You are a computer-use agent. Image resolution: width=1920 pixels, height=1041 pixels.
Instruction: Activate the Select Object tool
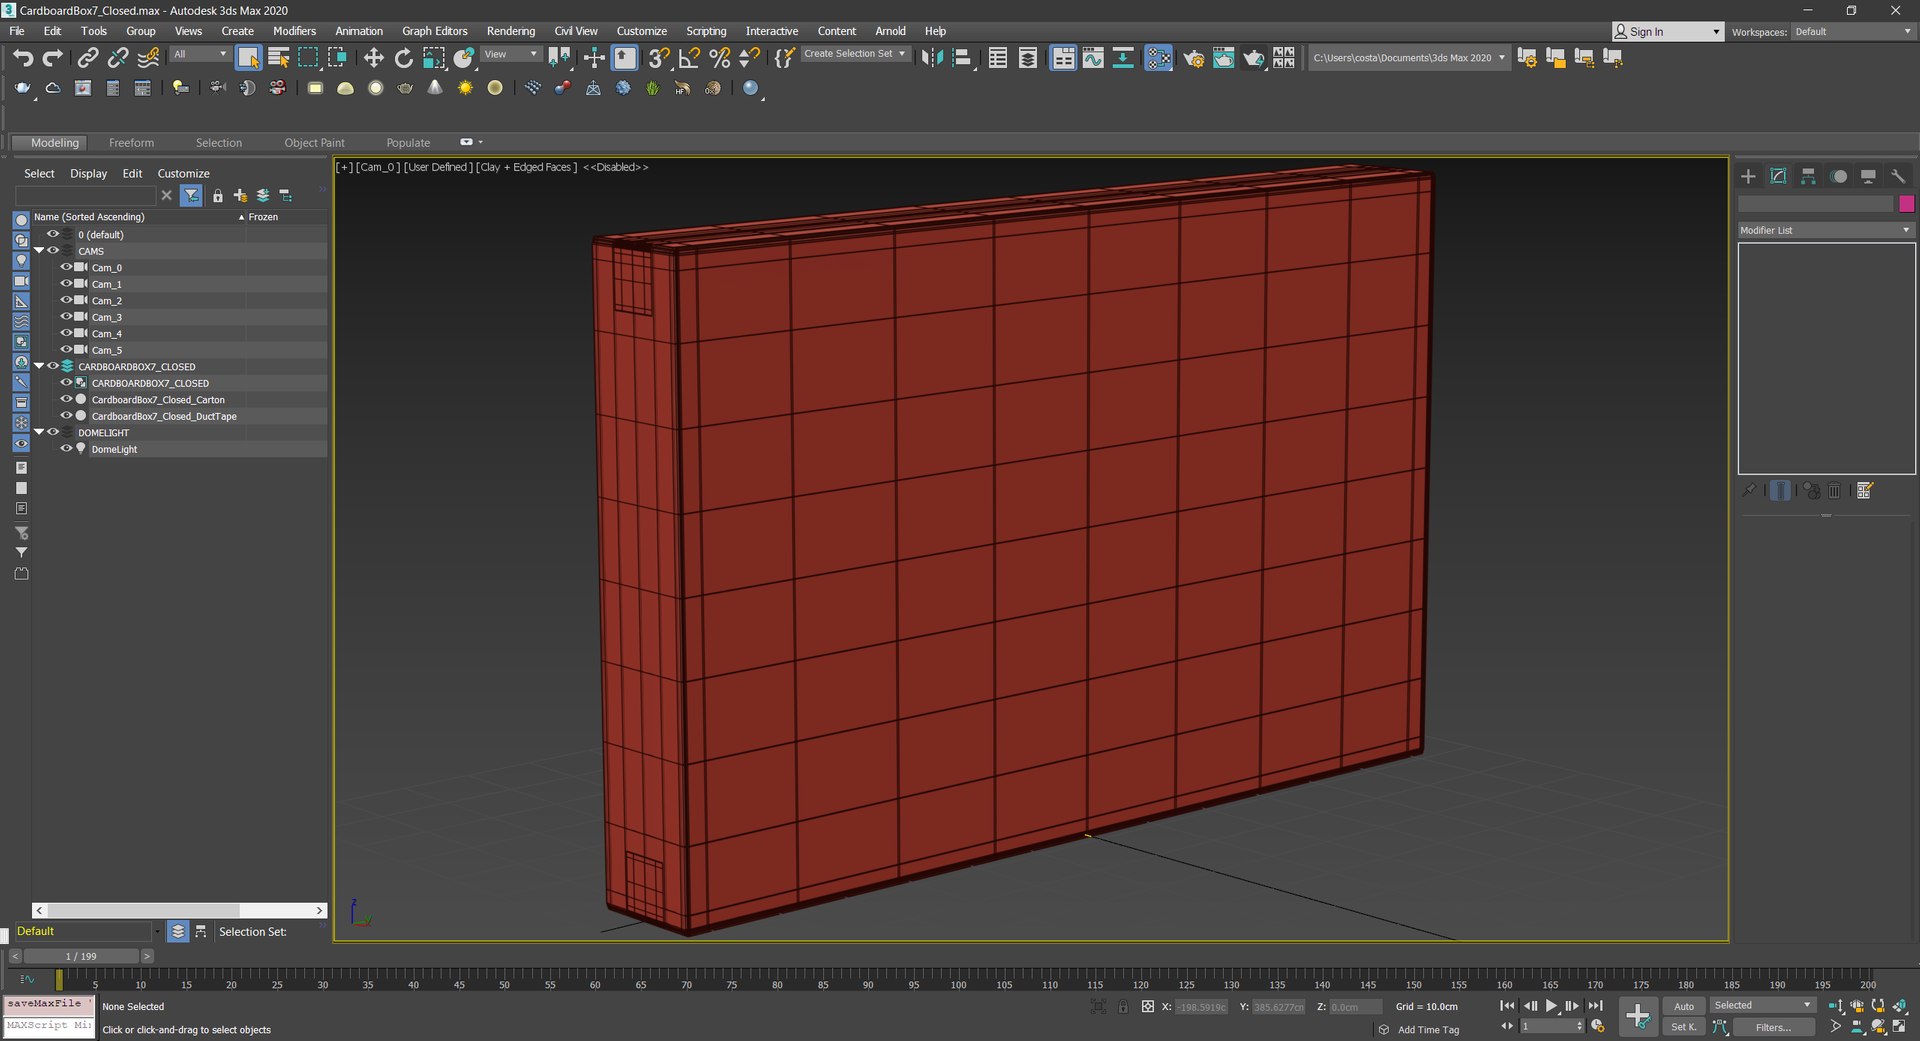point(248,58)
